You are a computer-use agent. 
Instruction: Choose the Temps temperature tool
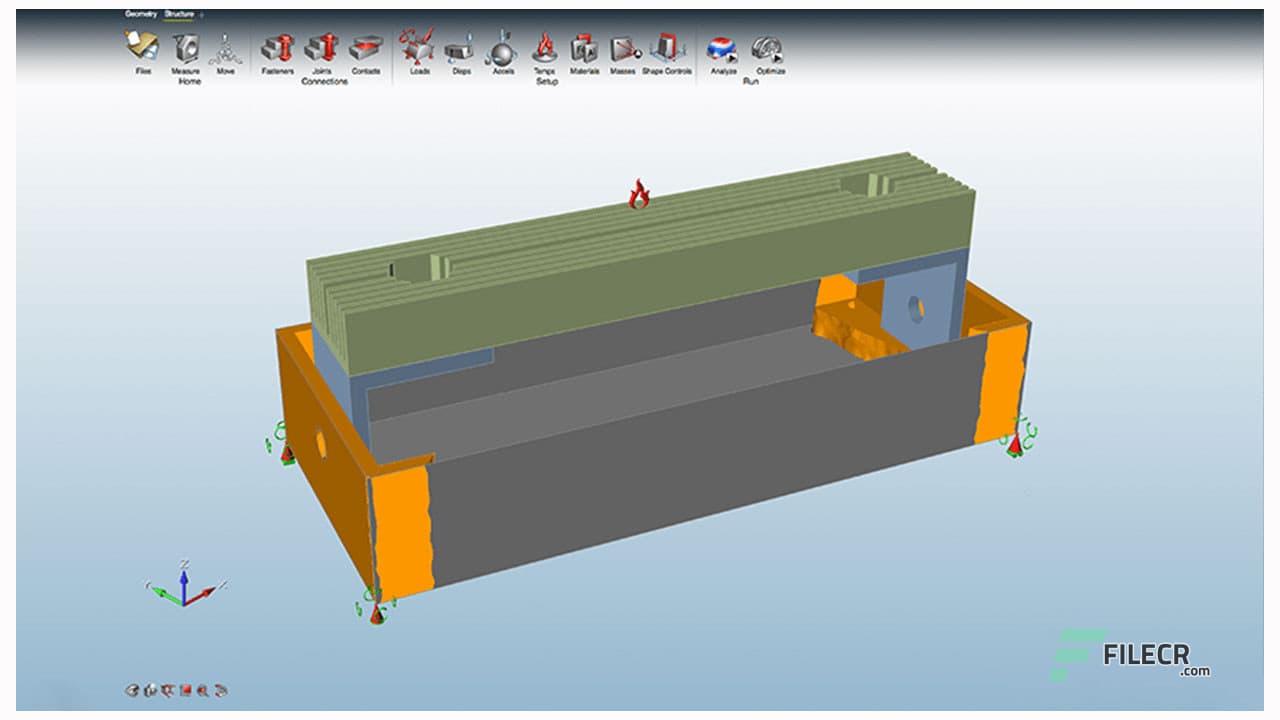pyautogui.click(x=545, y=48)
